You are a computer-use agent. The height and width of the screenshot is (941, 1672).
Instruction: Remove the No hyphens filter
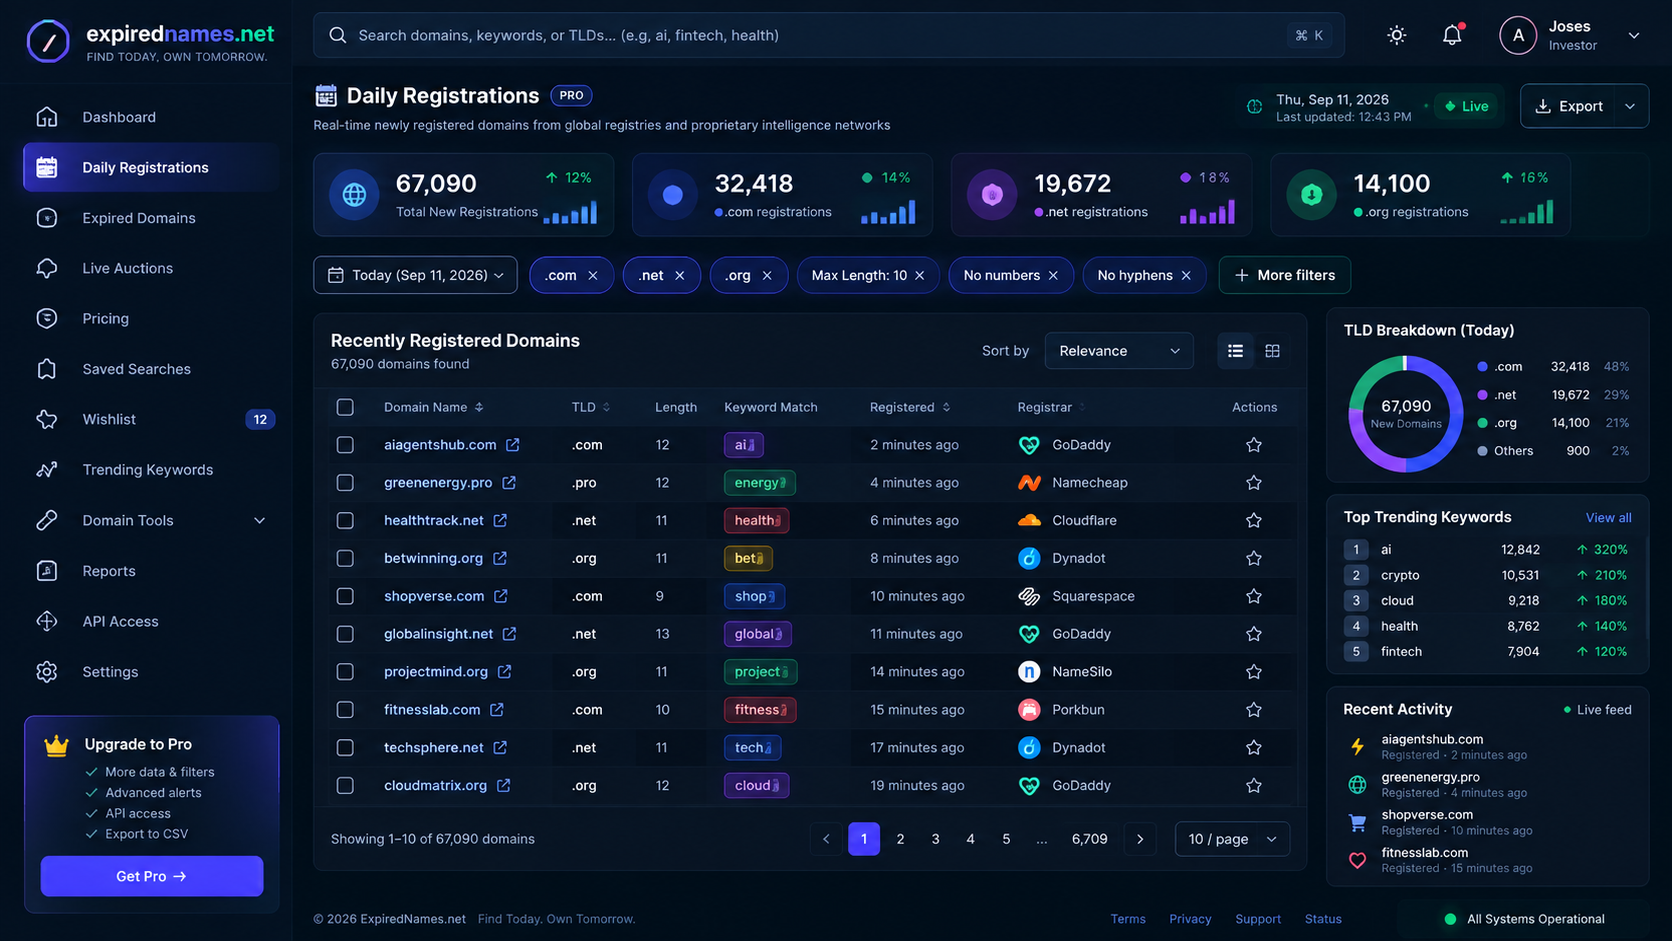tap(1186, 275)
